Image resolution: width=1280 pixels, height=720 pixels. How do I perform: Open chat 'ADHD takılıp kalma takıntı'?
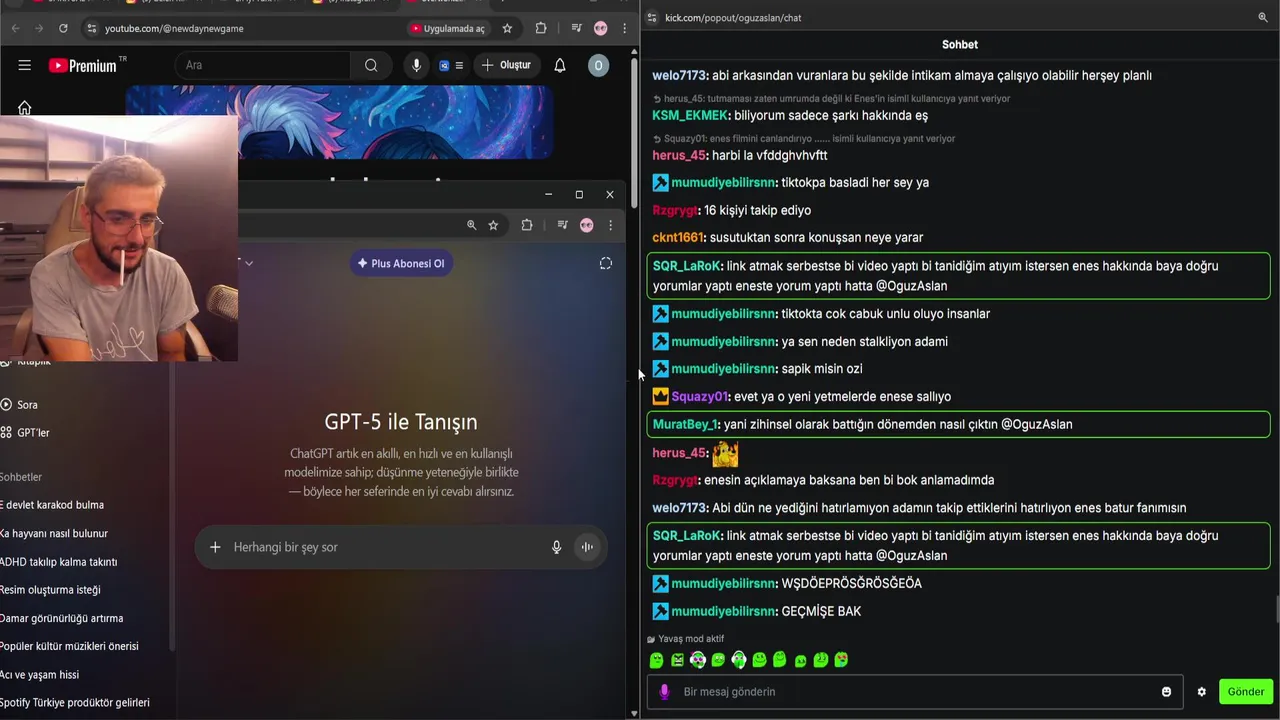[x=58, y=562]
